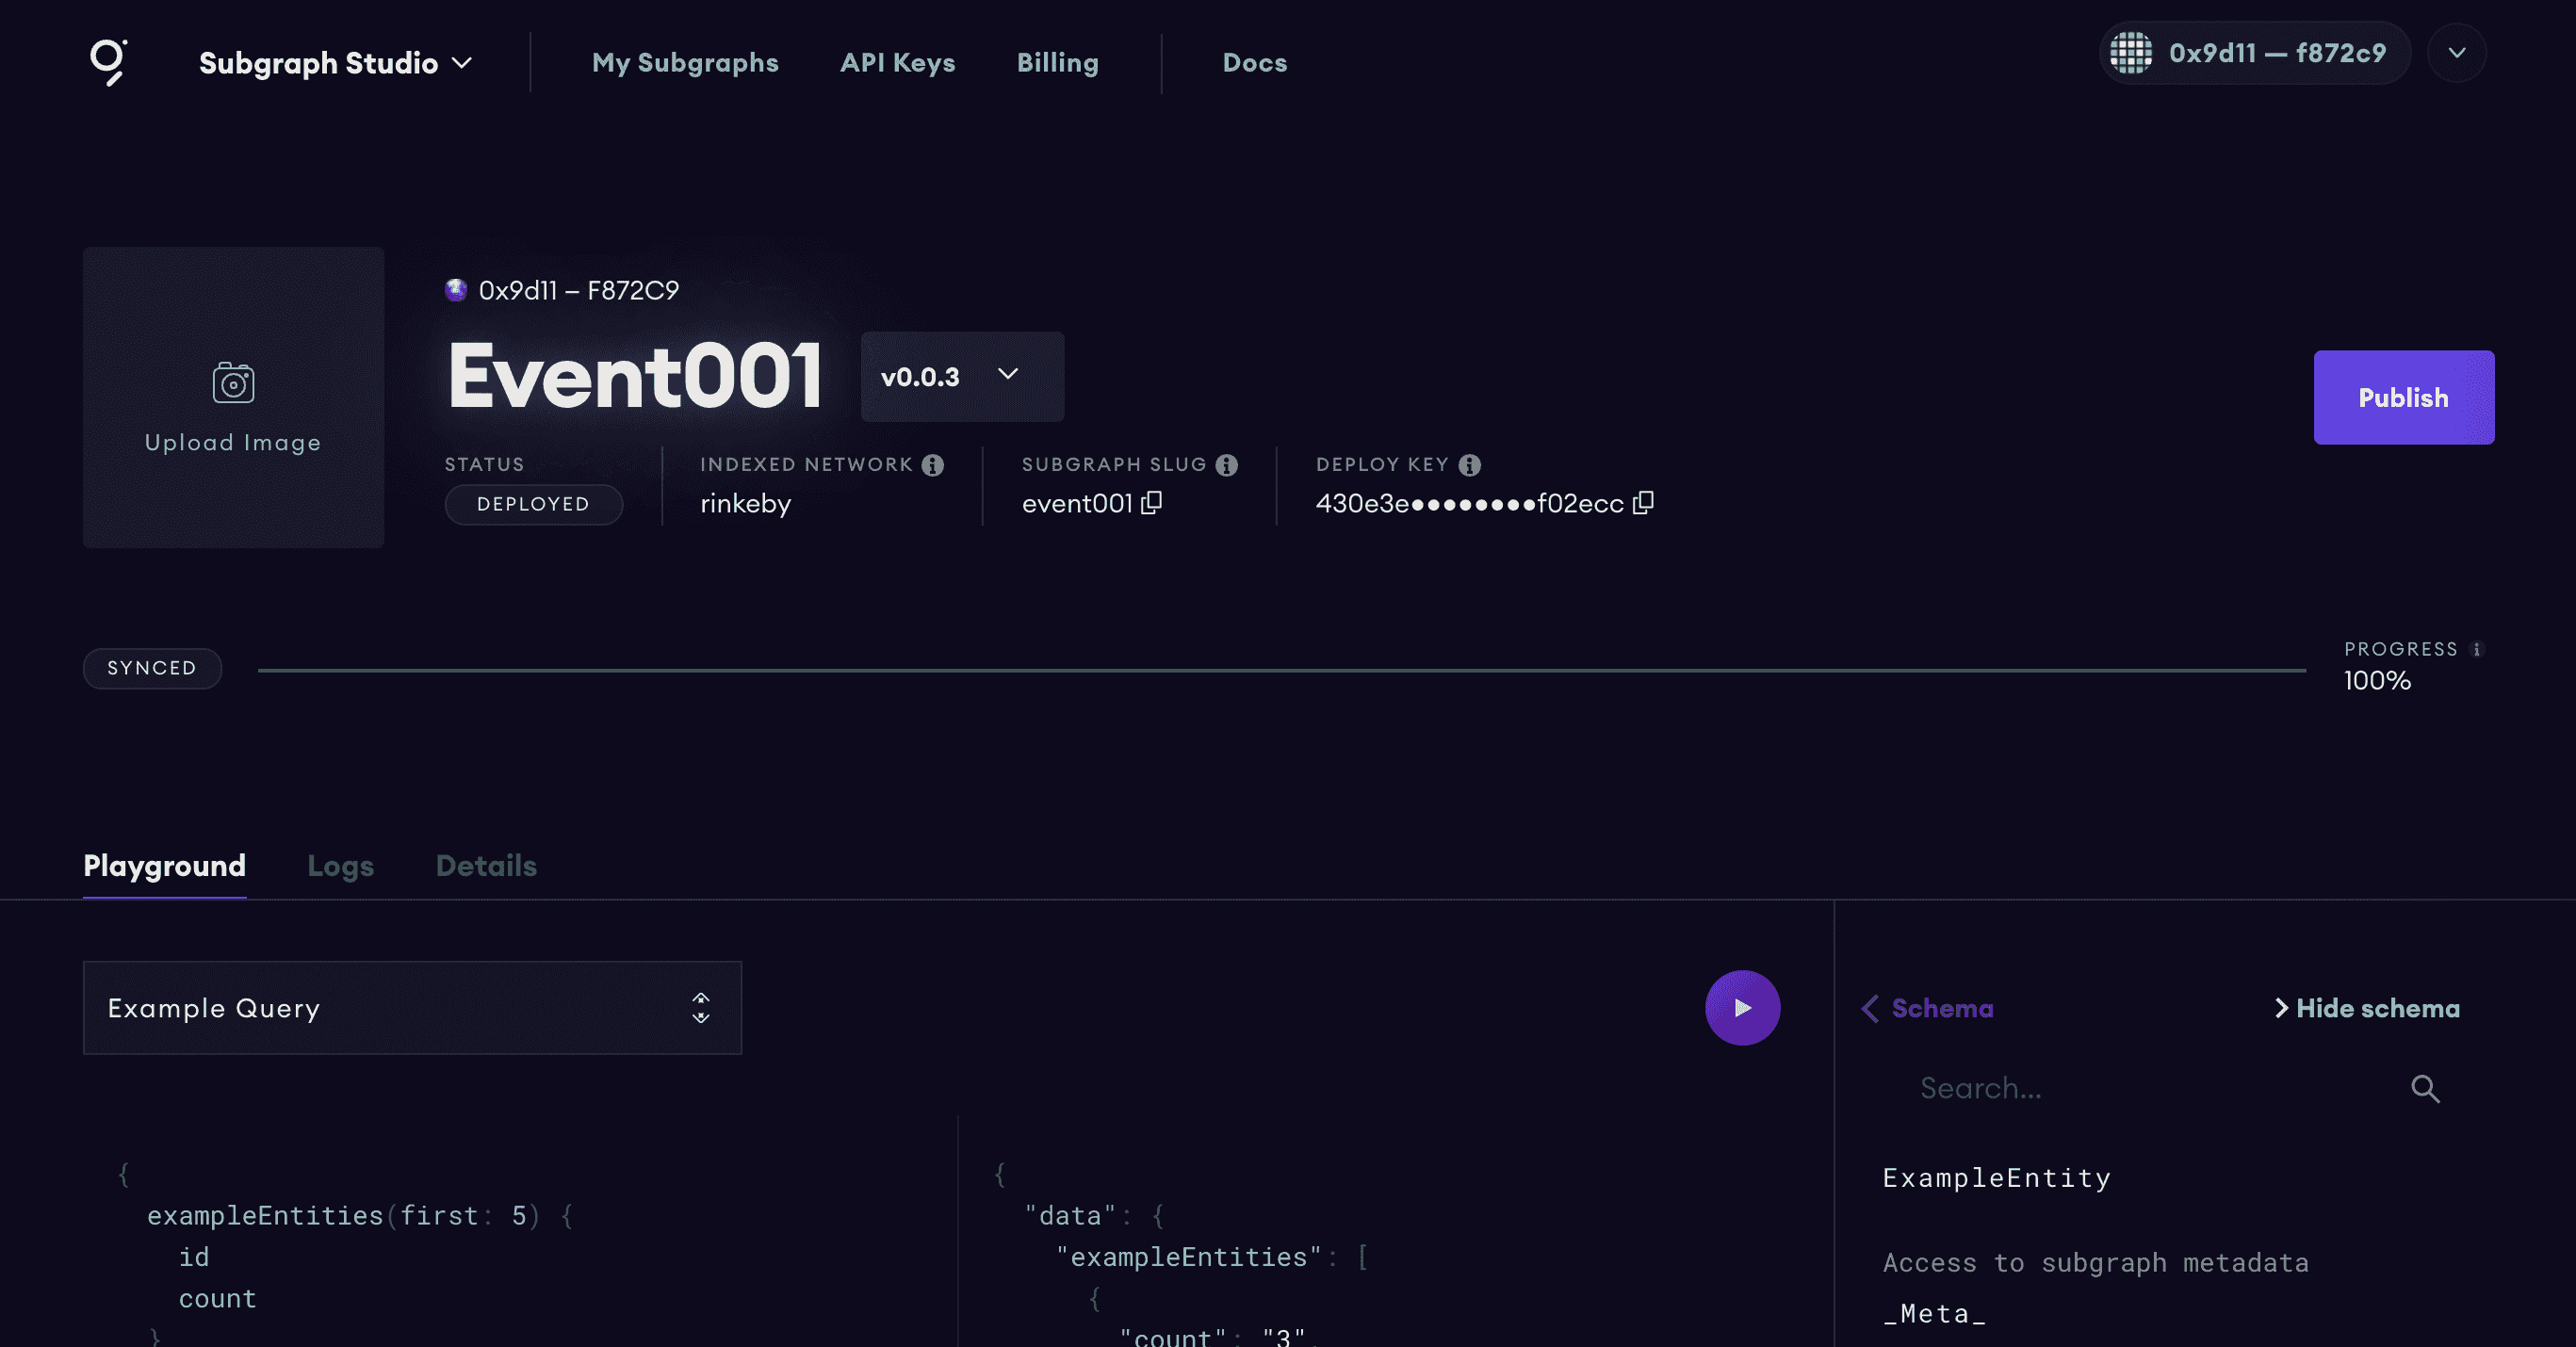The image size is (2576, 1347).
Task: Copy the deploy key
Action: [1642, 503]
